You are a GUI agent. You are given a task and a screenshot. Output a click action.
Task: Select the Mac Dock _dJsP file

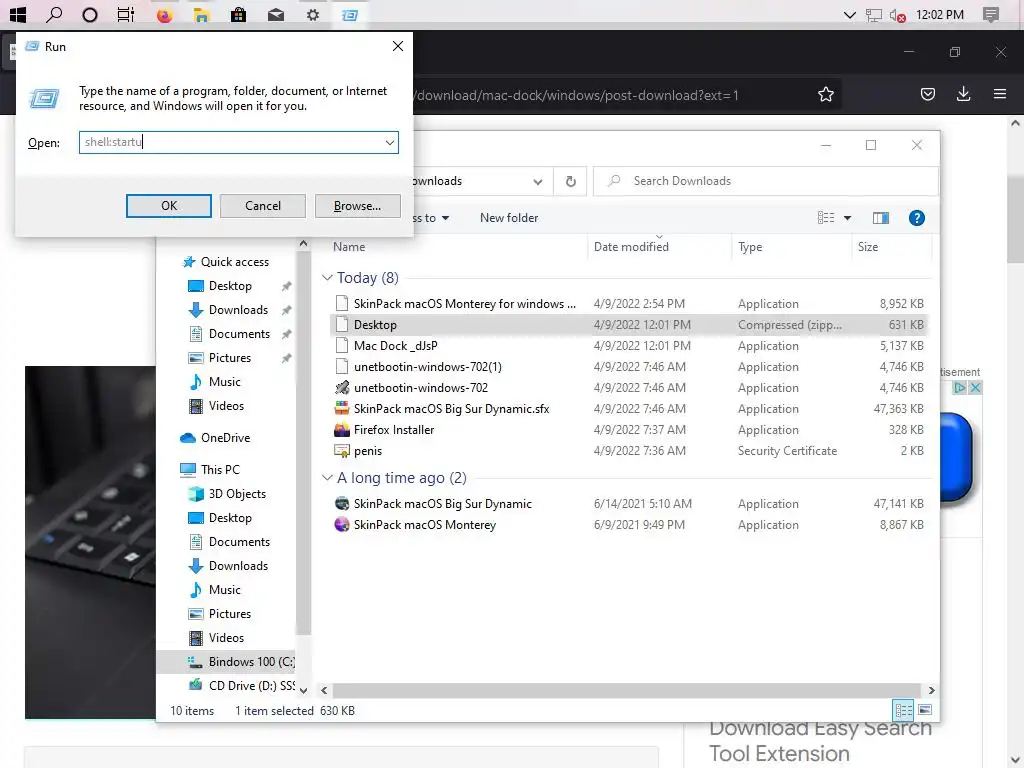point(395,345)
